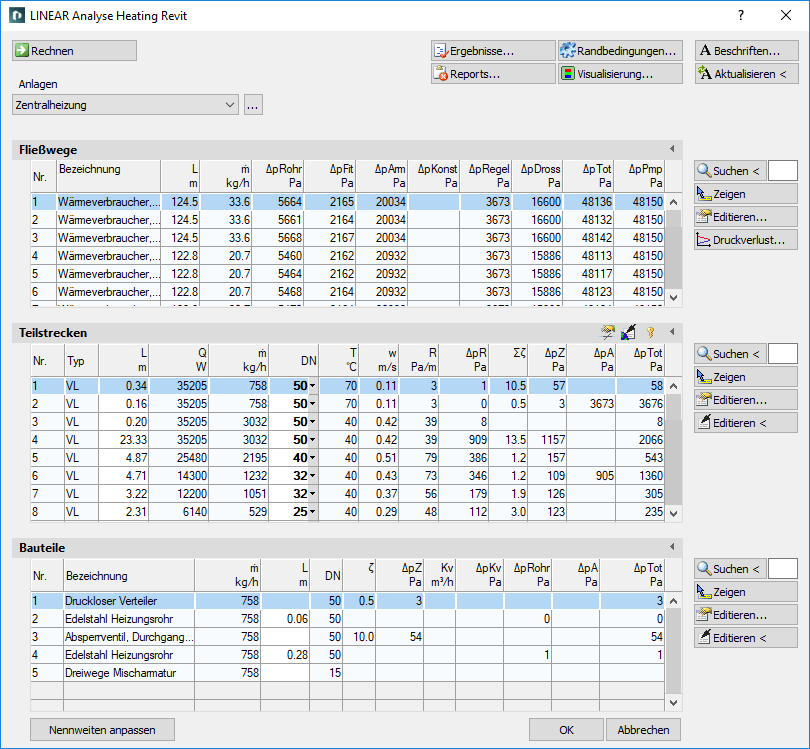Select the Druckloser Verteiler row
Image resolution: width=810 pixels, height=749 pixels.
[x=348, y=601]
